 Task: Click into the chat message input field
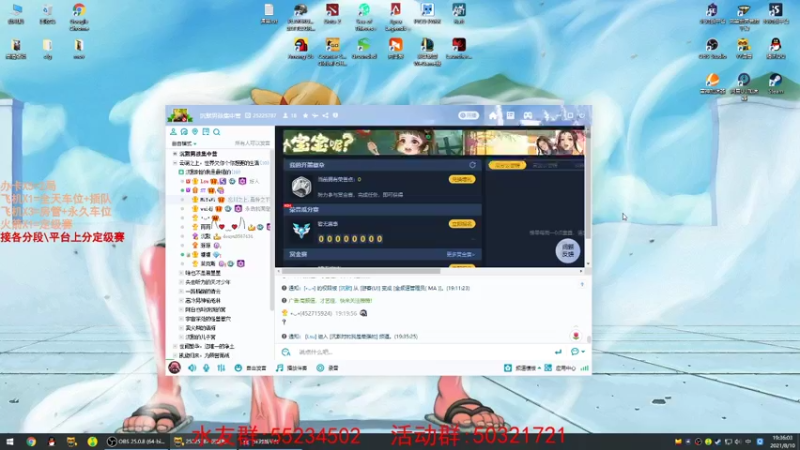click(x=421, y=352)
